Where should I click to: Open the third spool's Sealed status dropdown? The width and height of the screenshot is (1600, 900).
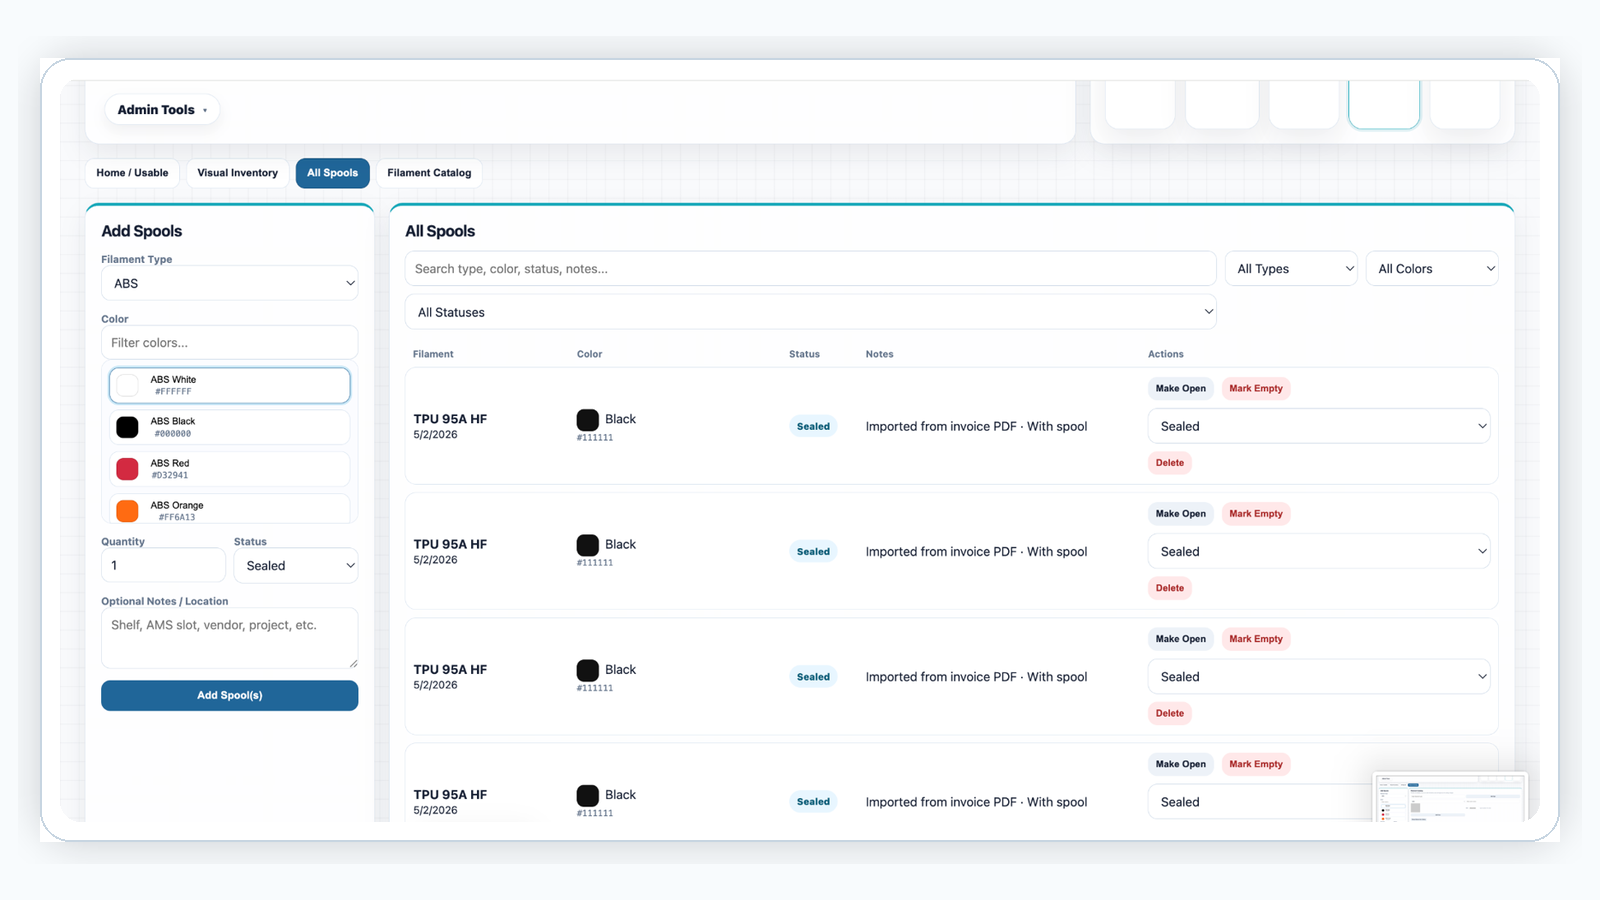click(x=1319, y=676)
